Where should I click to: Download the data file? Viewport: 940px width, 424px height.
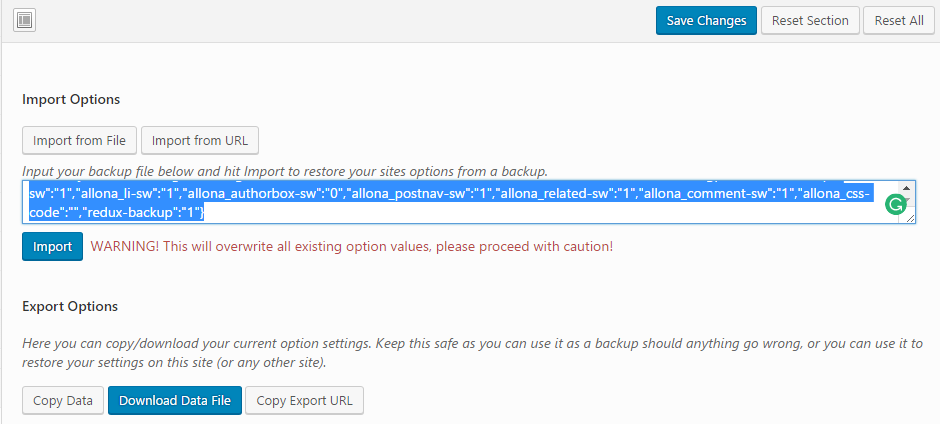[174, 401]
